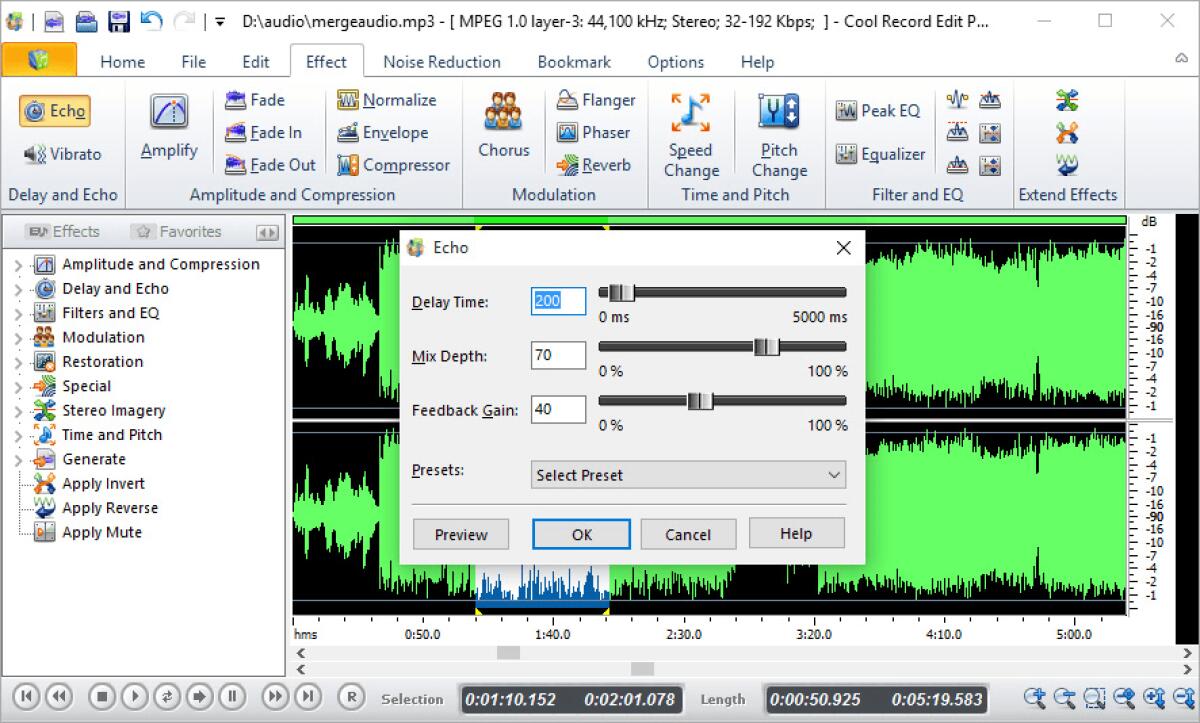Image resolution: width=1200 pixels, height=723 pixels.
Task: Click the Fade Out effect
Action: [266, 165]
